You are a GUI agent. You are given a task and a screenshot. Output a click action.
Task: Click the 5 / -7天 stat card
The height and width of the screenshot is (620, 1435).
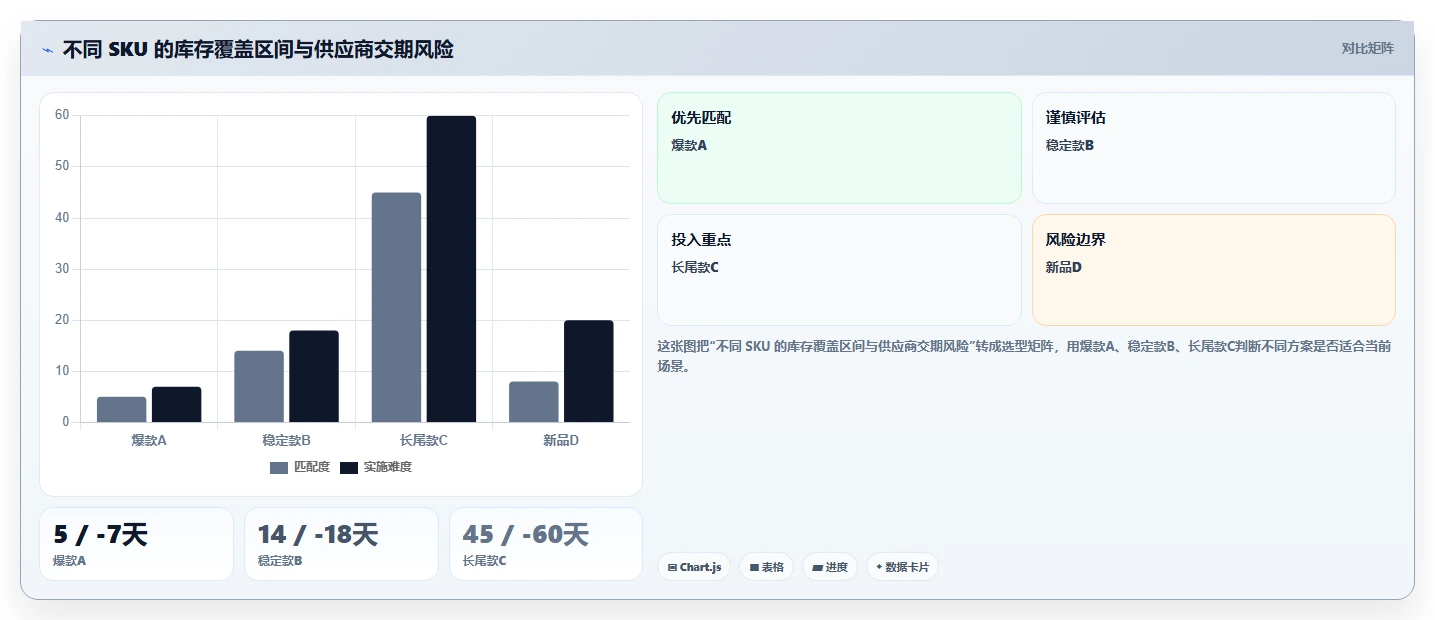click(136, 544)
